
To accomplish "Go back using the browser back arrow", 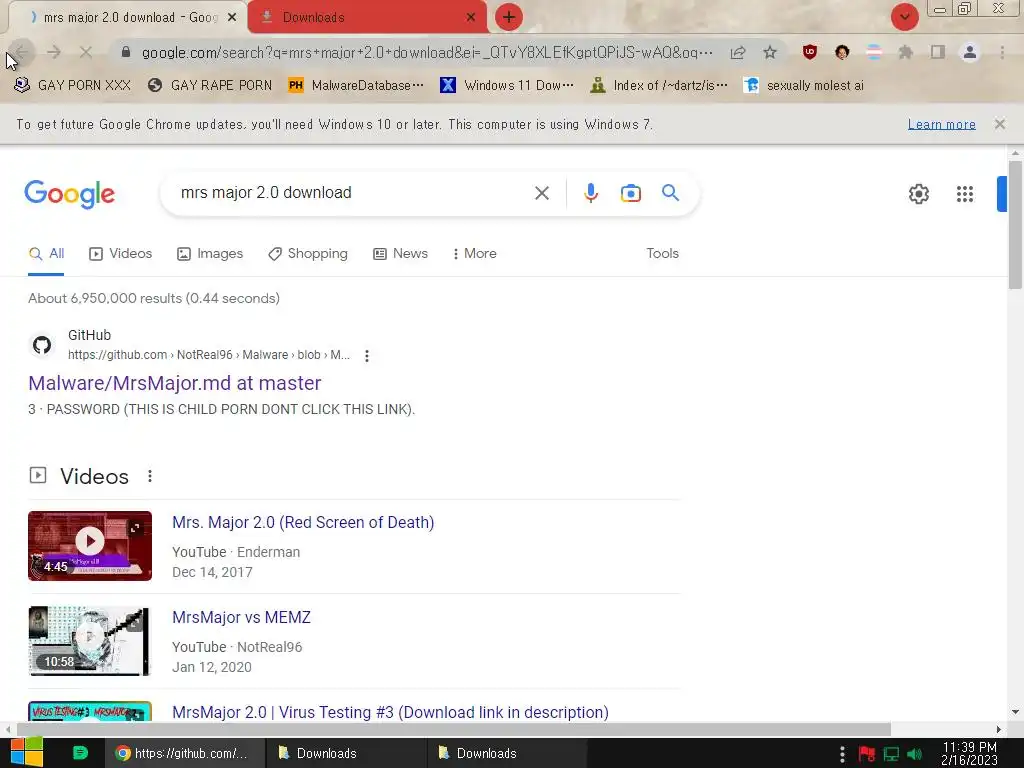I will click(22, 52).
